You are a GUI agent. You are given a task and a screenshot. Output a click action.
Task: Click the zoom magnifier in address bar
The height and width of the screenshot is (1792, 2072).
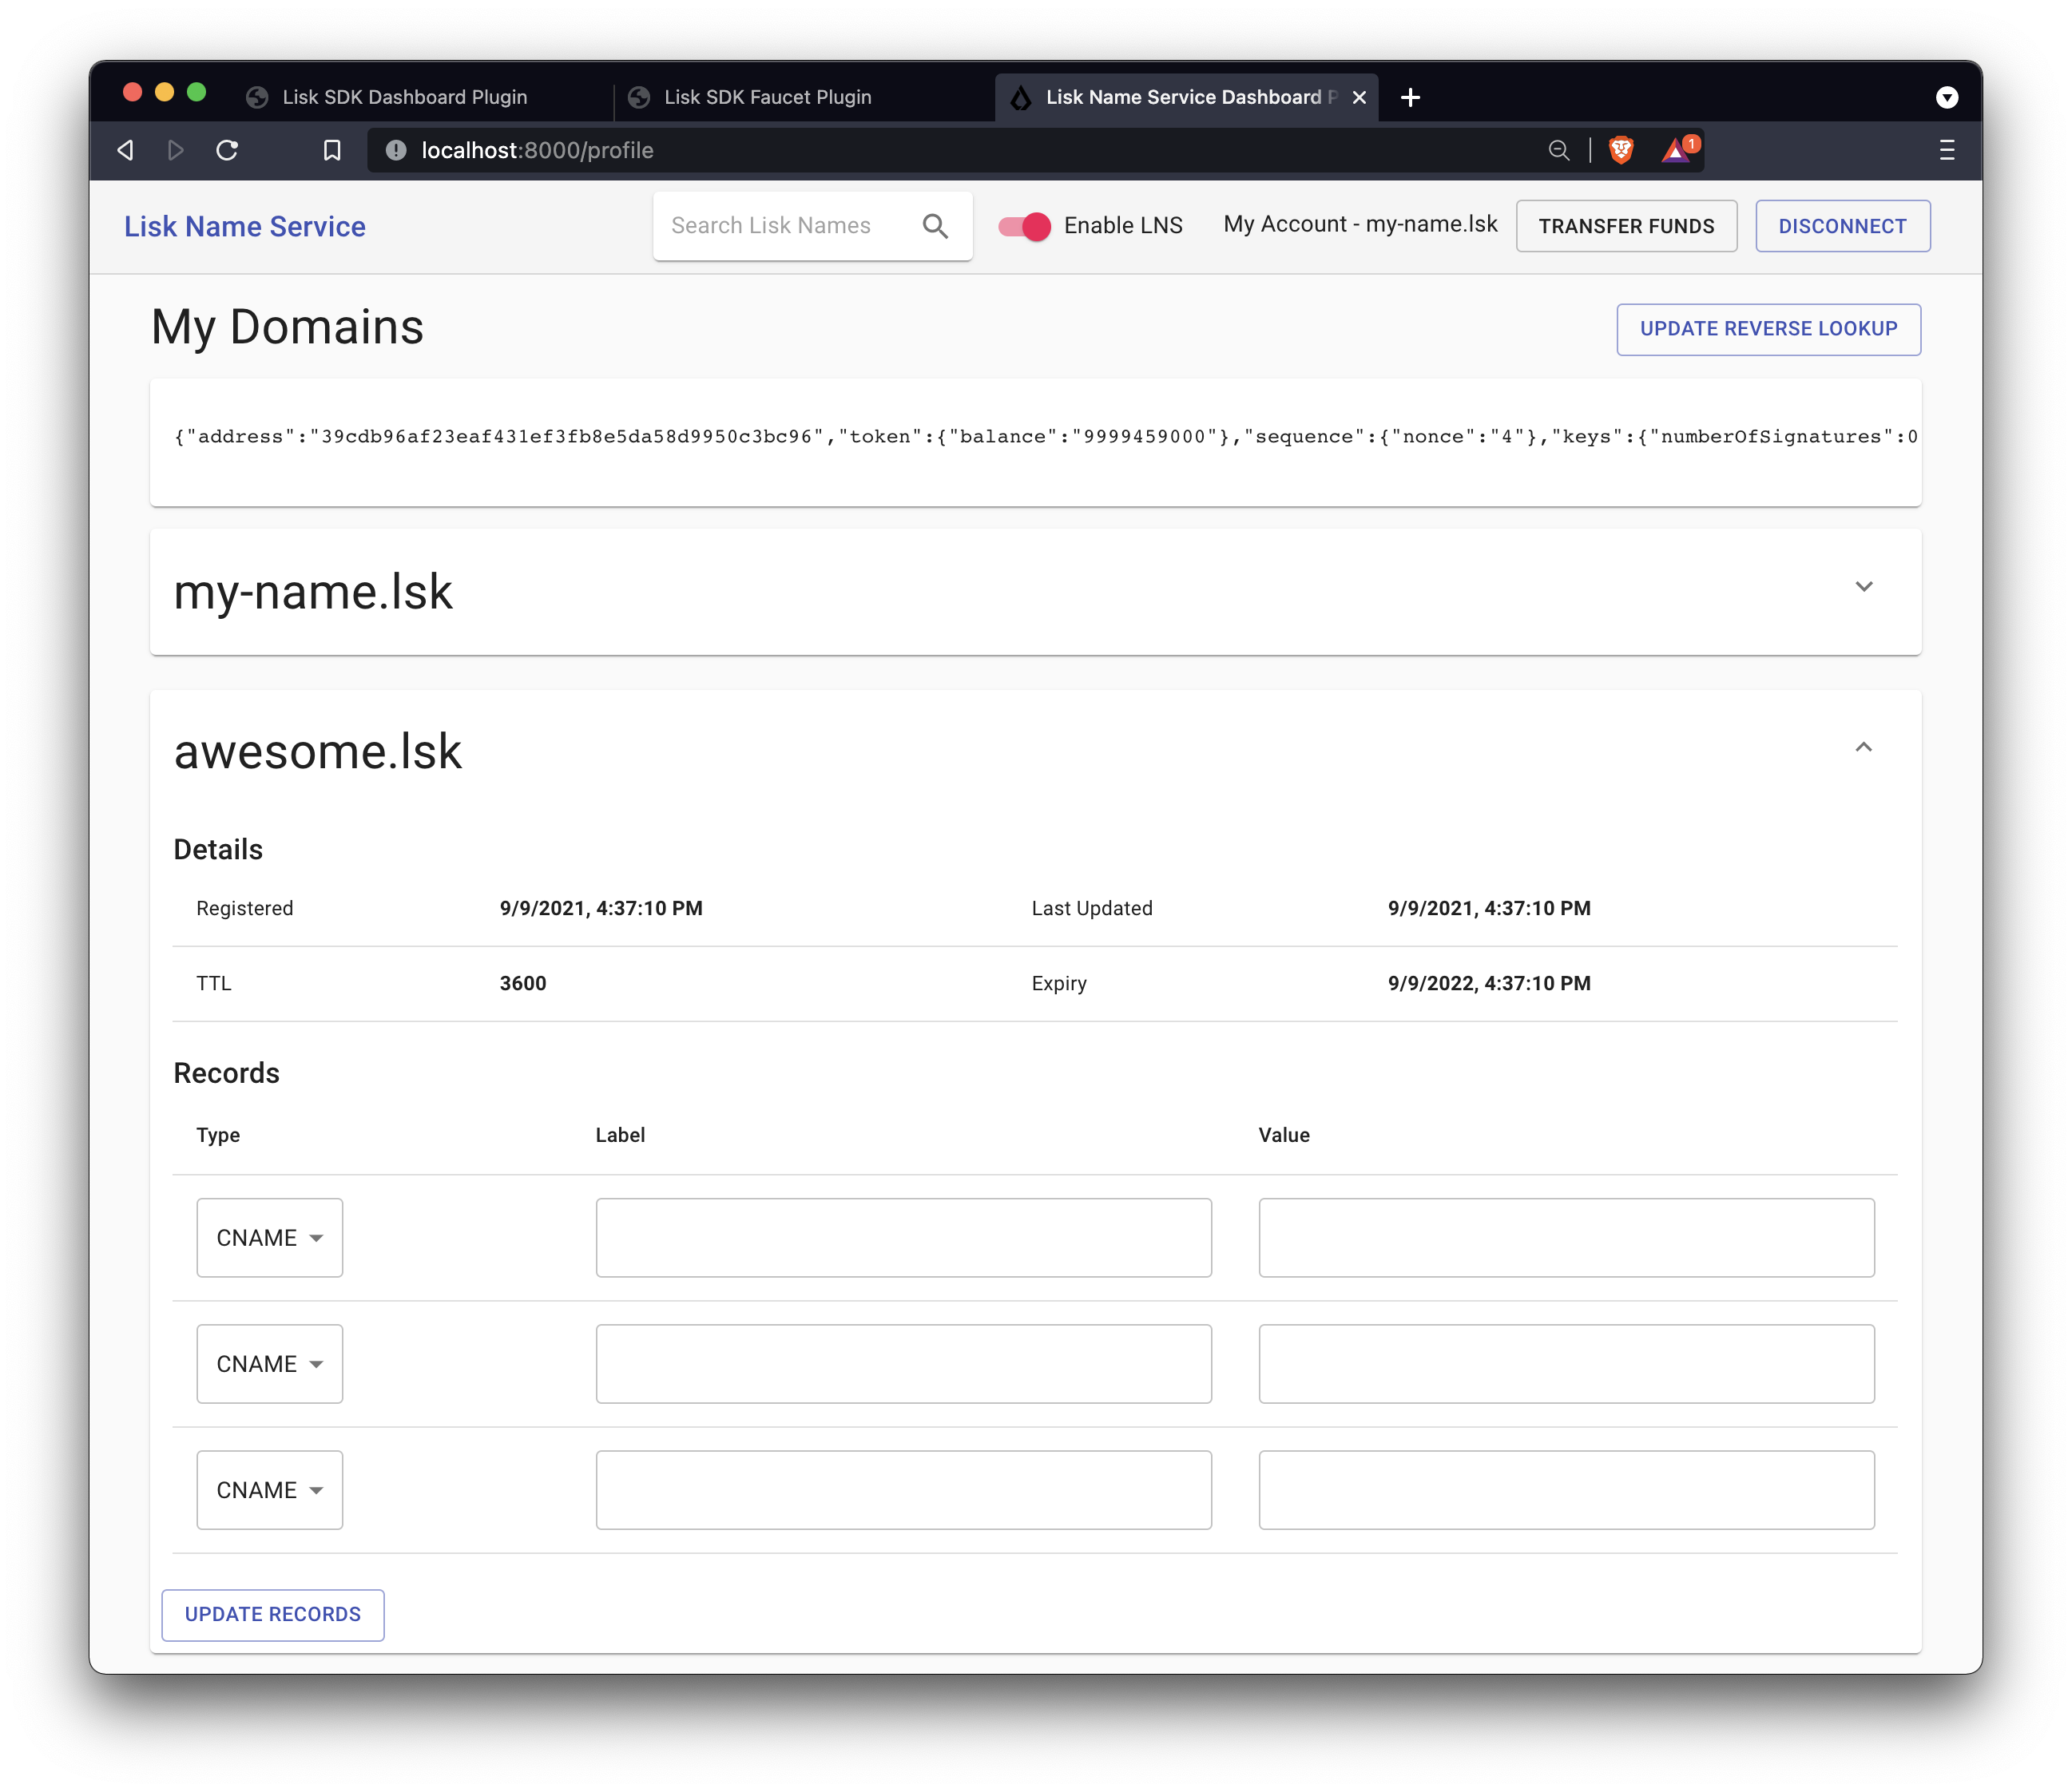click(x=1558, y=150)
